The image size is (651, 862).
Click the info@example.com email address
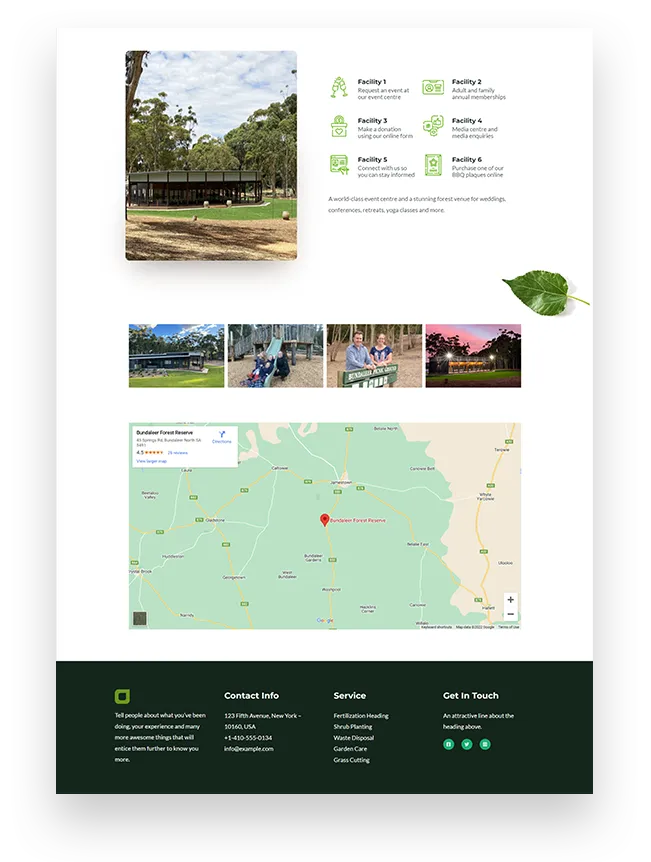pos(249,749)
